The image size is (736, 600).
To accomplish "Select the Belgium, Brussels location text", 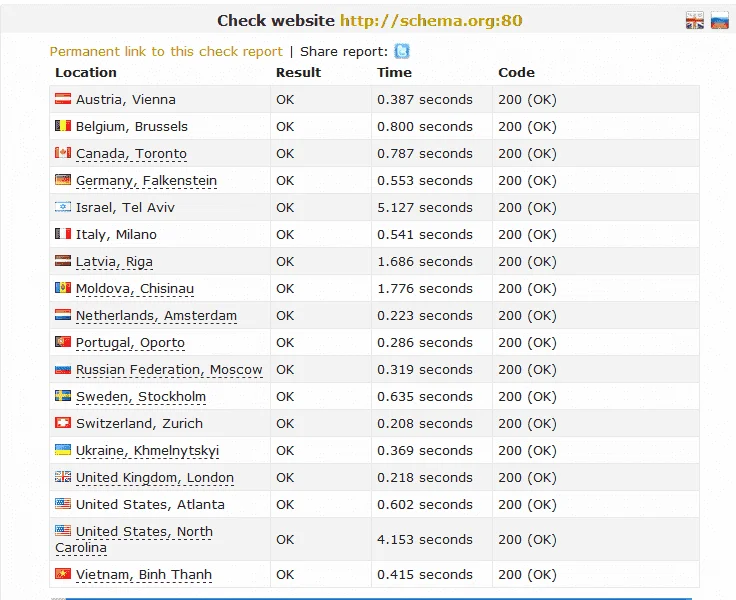I will click(x=132, y=127).
